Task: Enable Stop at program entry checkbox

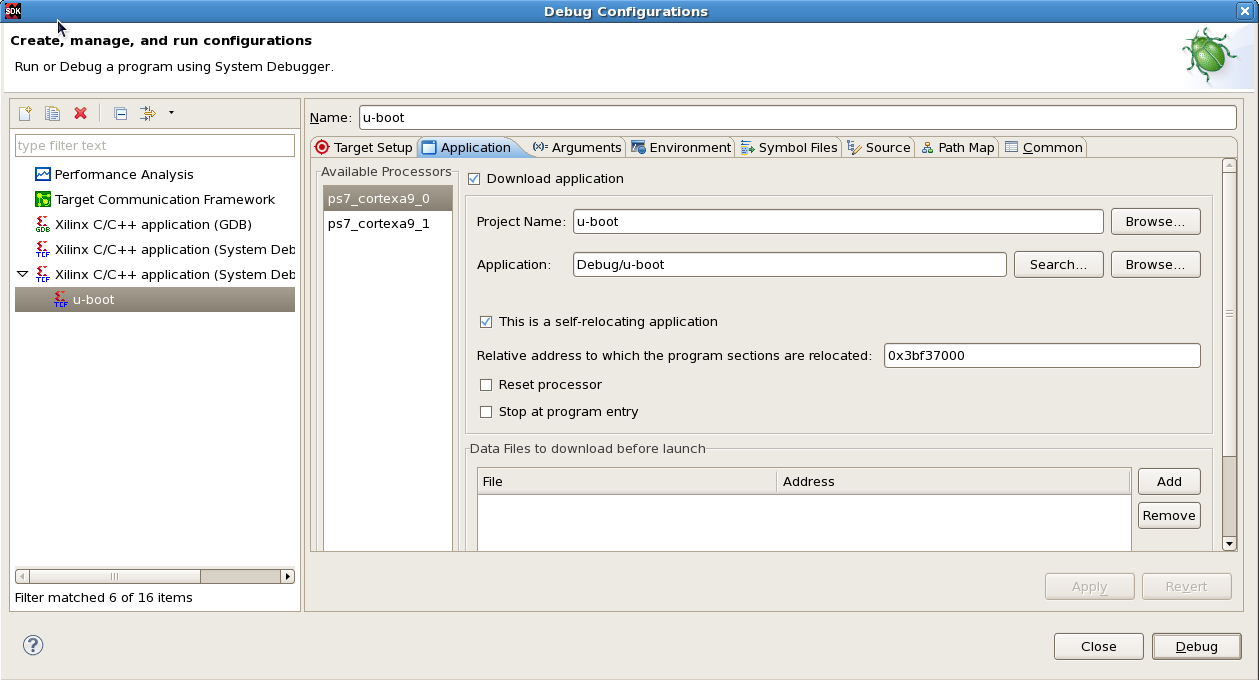Action: point(486,412)
